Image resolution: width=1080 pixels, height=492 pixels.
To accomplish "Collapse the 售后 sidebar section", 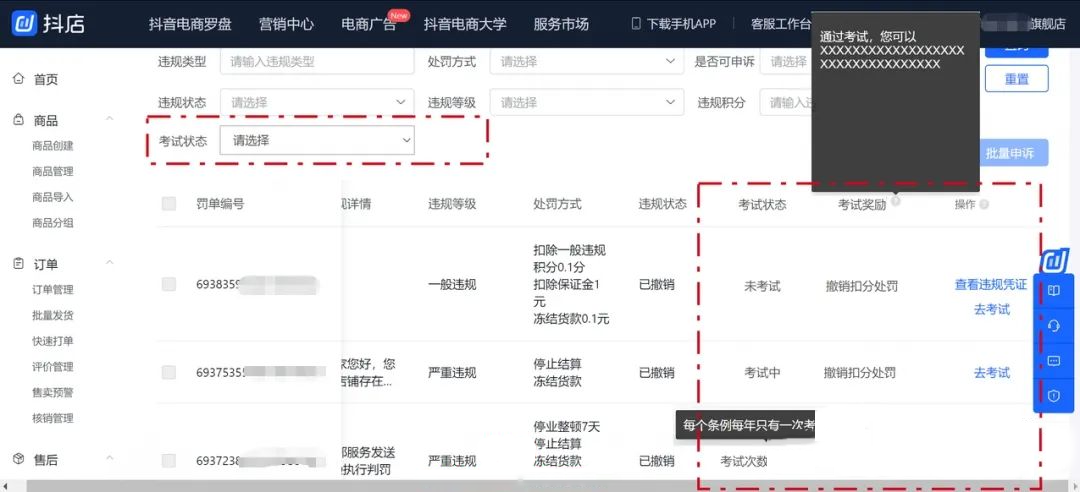I will point(110,458).
